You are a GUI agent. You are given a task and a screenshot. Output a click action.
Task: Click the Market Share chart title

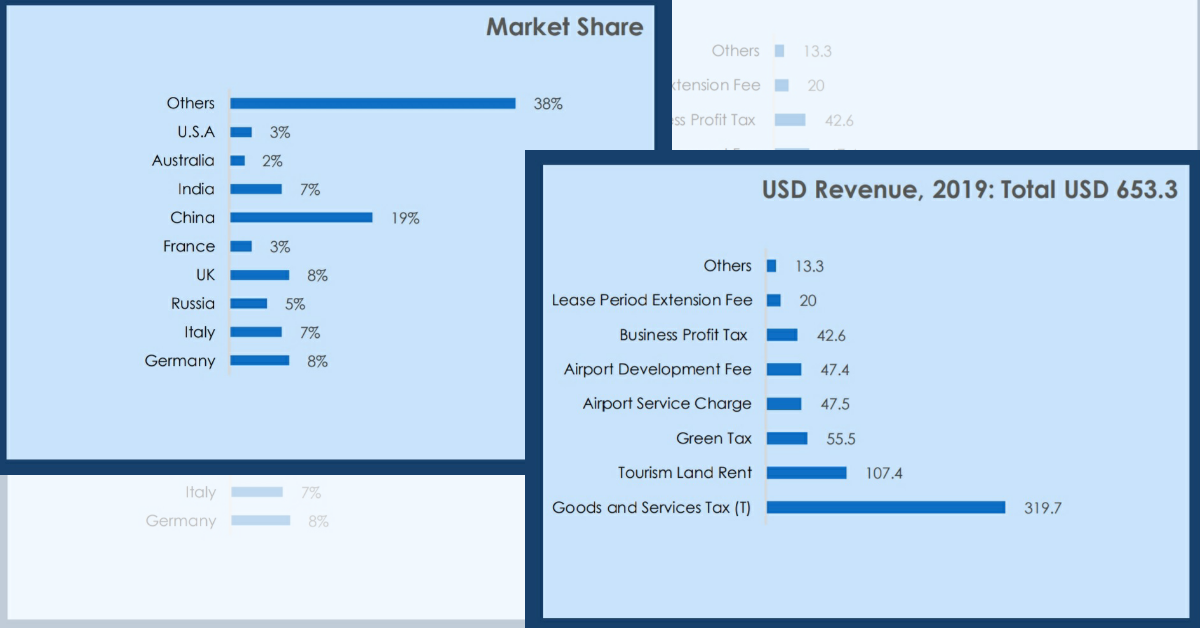point(564,27)
